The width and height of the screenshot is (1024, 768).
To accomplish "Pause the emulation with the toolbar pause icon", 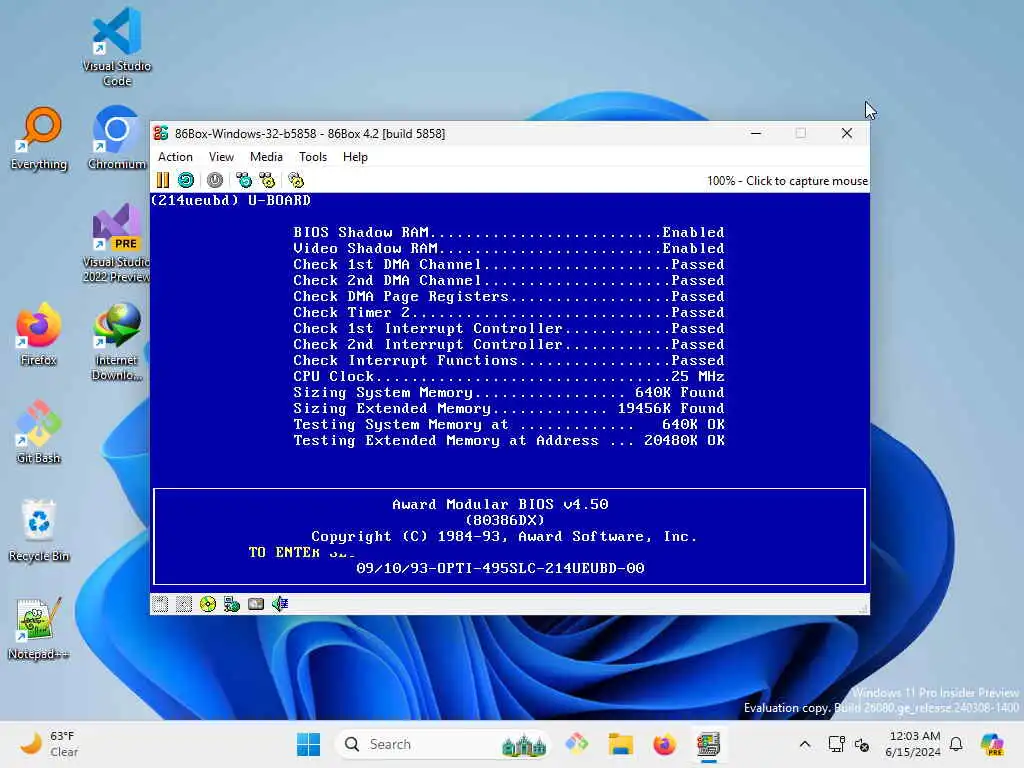I will (163, 180).
